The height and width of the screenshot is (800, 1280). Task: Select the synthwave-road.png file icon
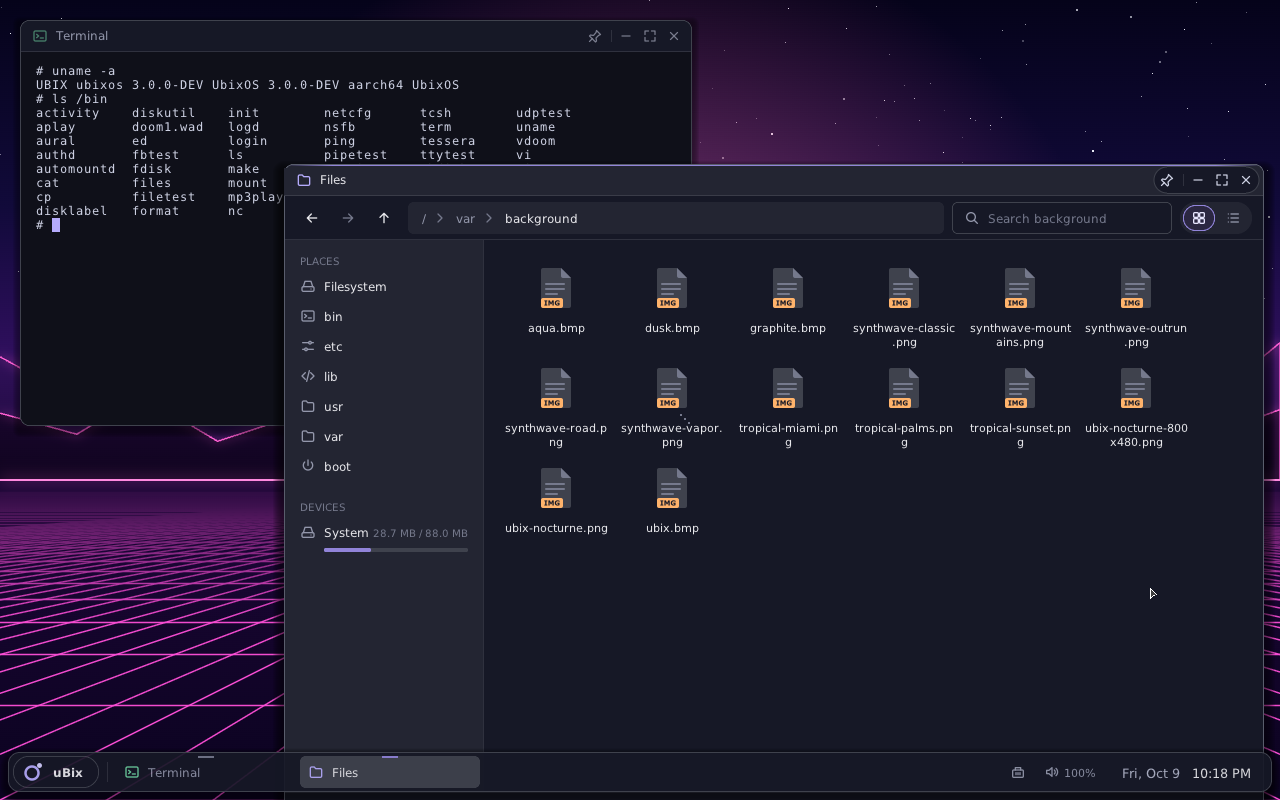(556, 388)
